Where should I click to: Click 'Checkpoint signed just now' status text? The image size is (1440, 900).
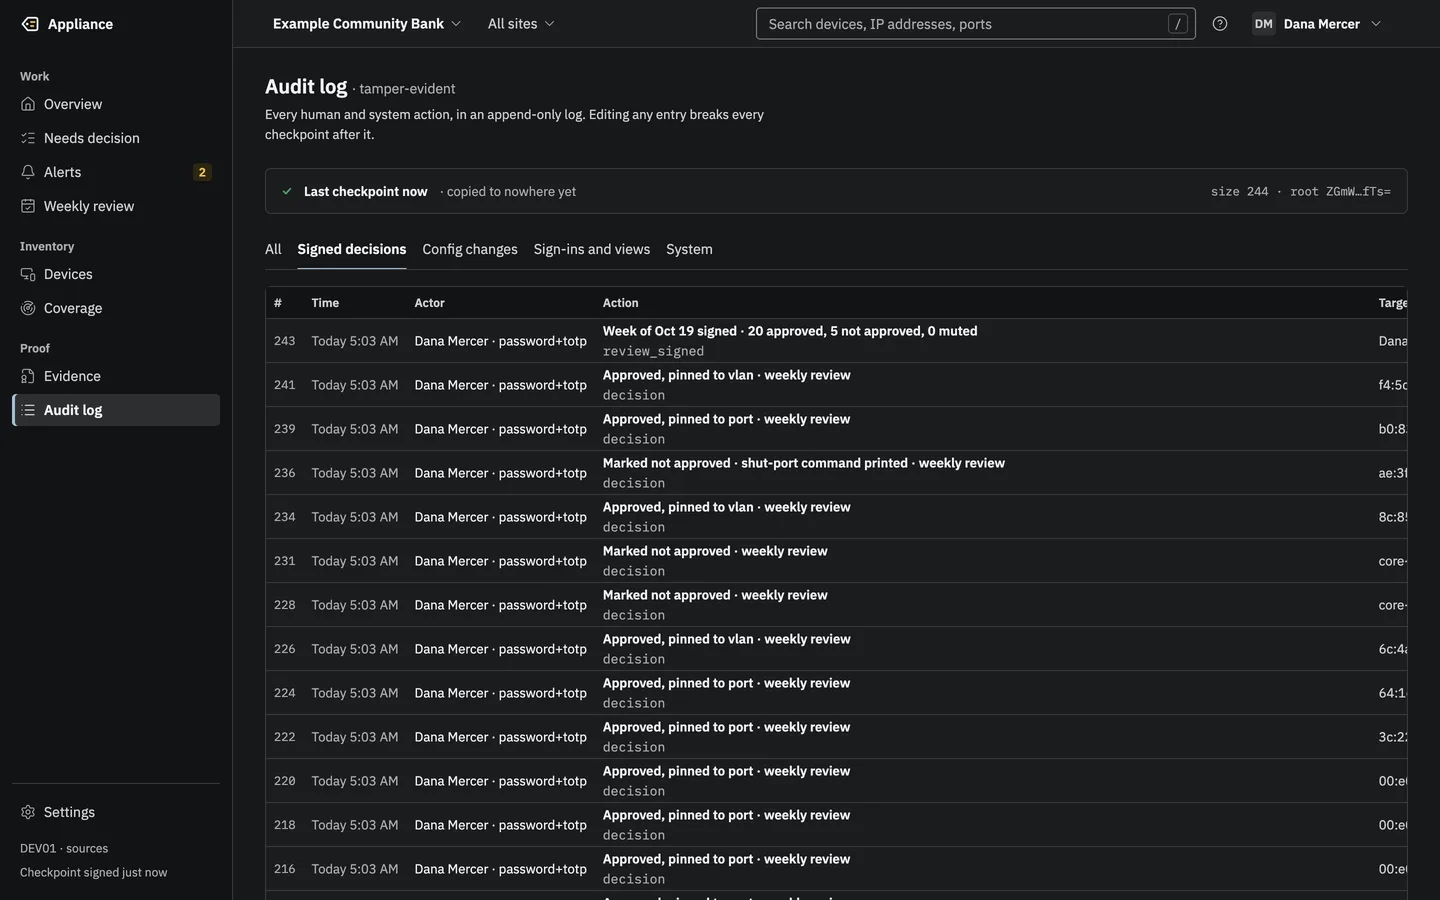tap(94, 872)
